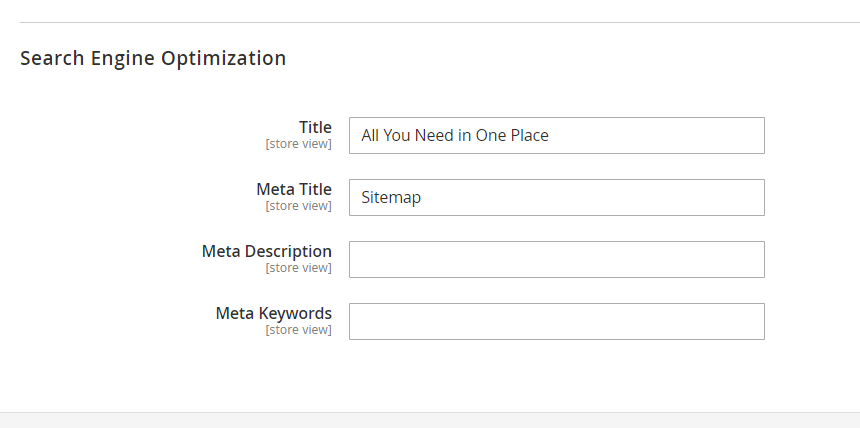860x428 pixels.
Task: Place cursor on 'Sitemap' text
Action: pyautogui.click(x=391, y=198)
